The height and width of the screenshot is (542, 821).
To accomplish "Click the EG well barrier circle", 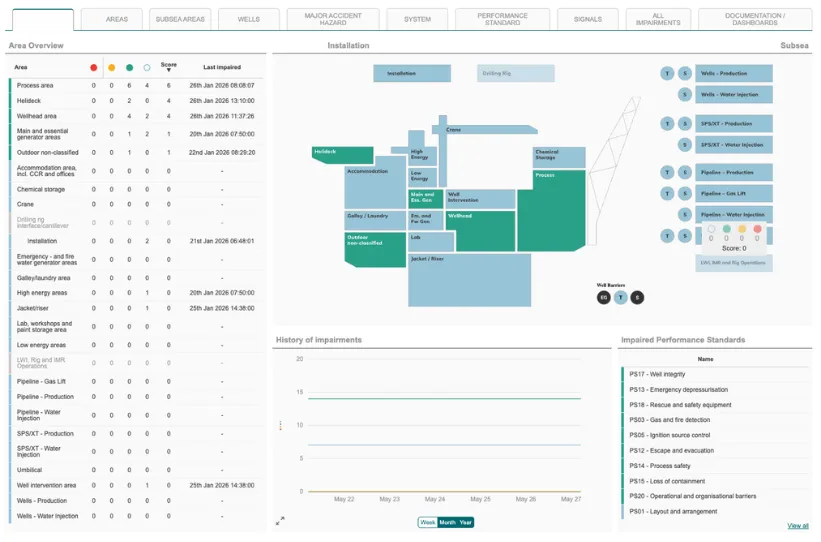I will point(603,297).
